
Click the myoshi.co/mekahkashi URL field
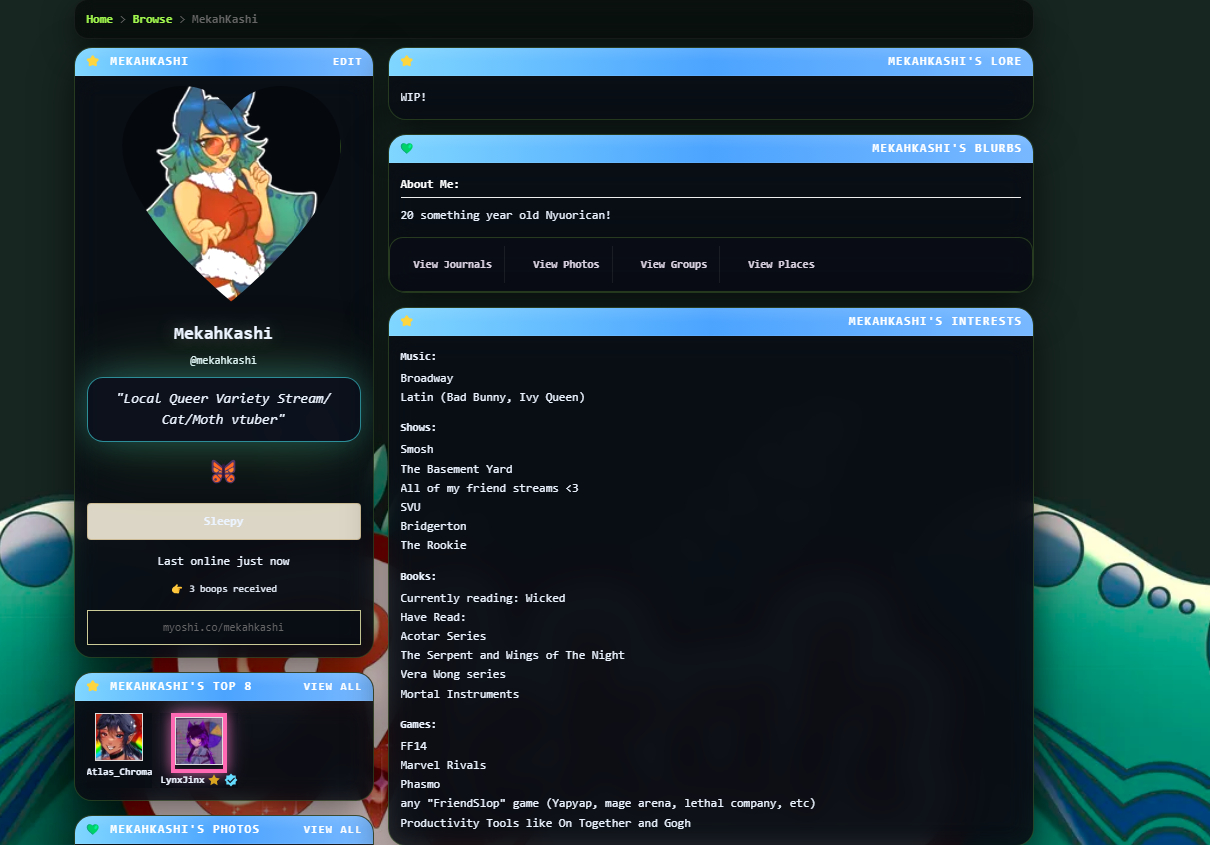point(224,627)
